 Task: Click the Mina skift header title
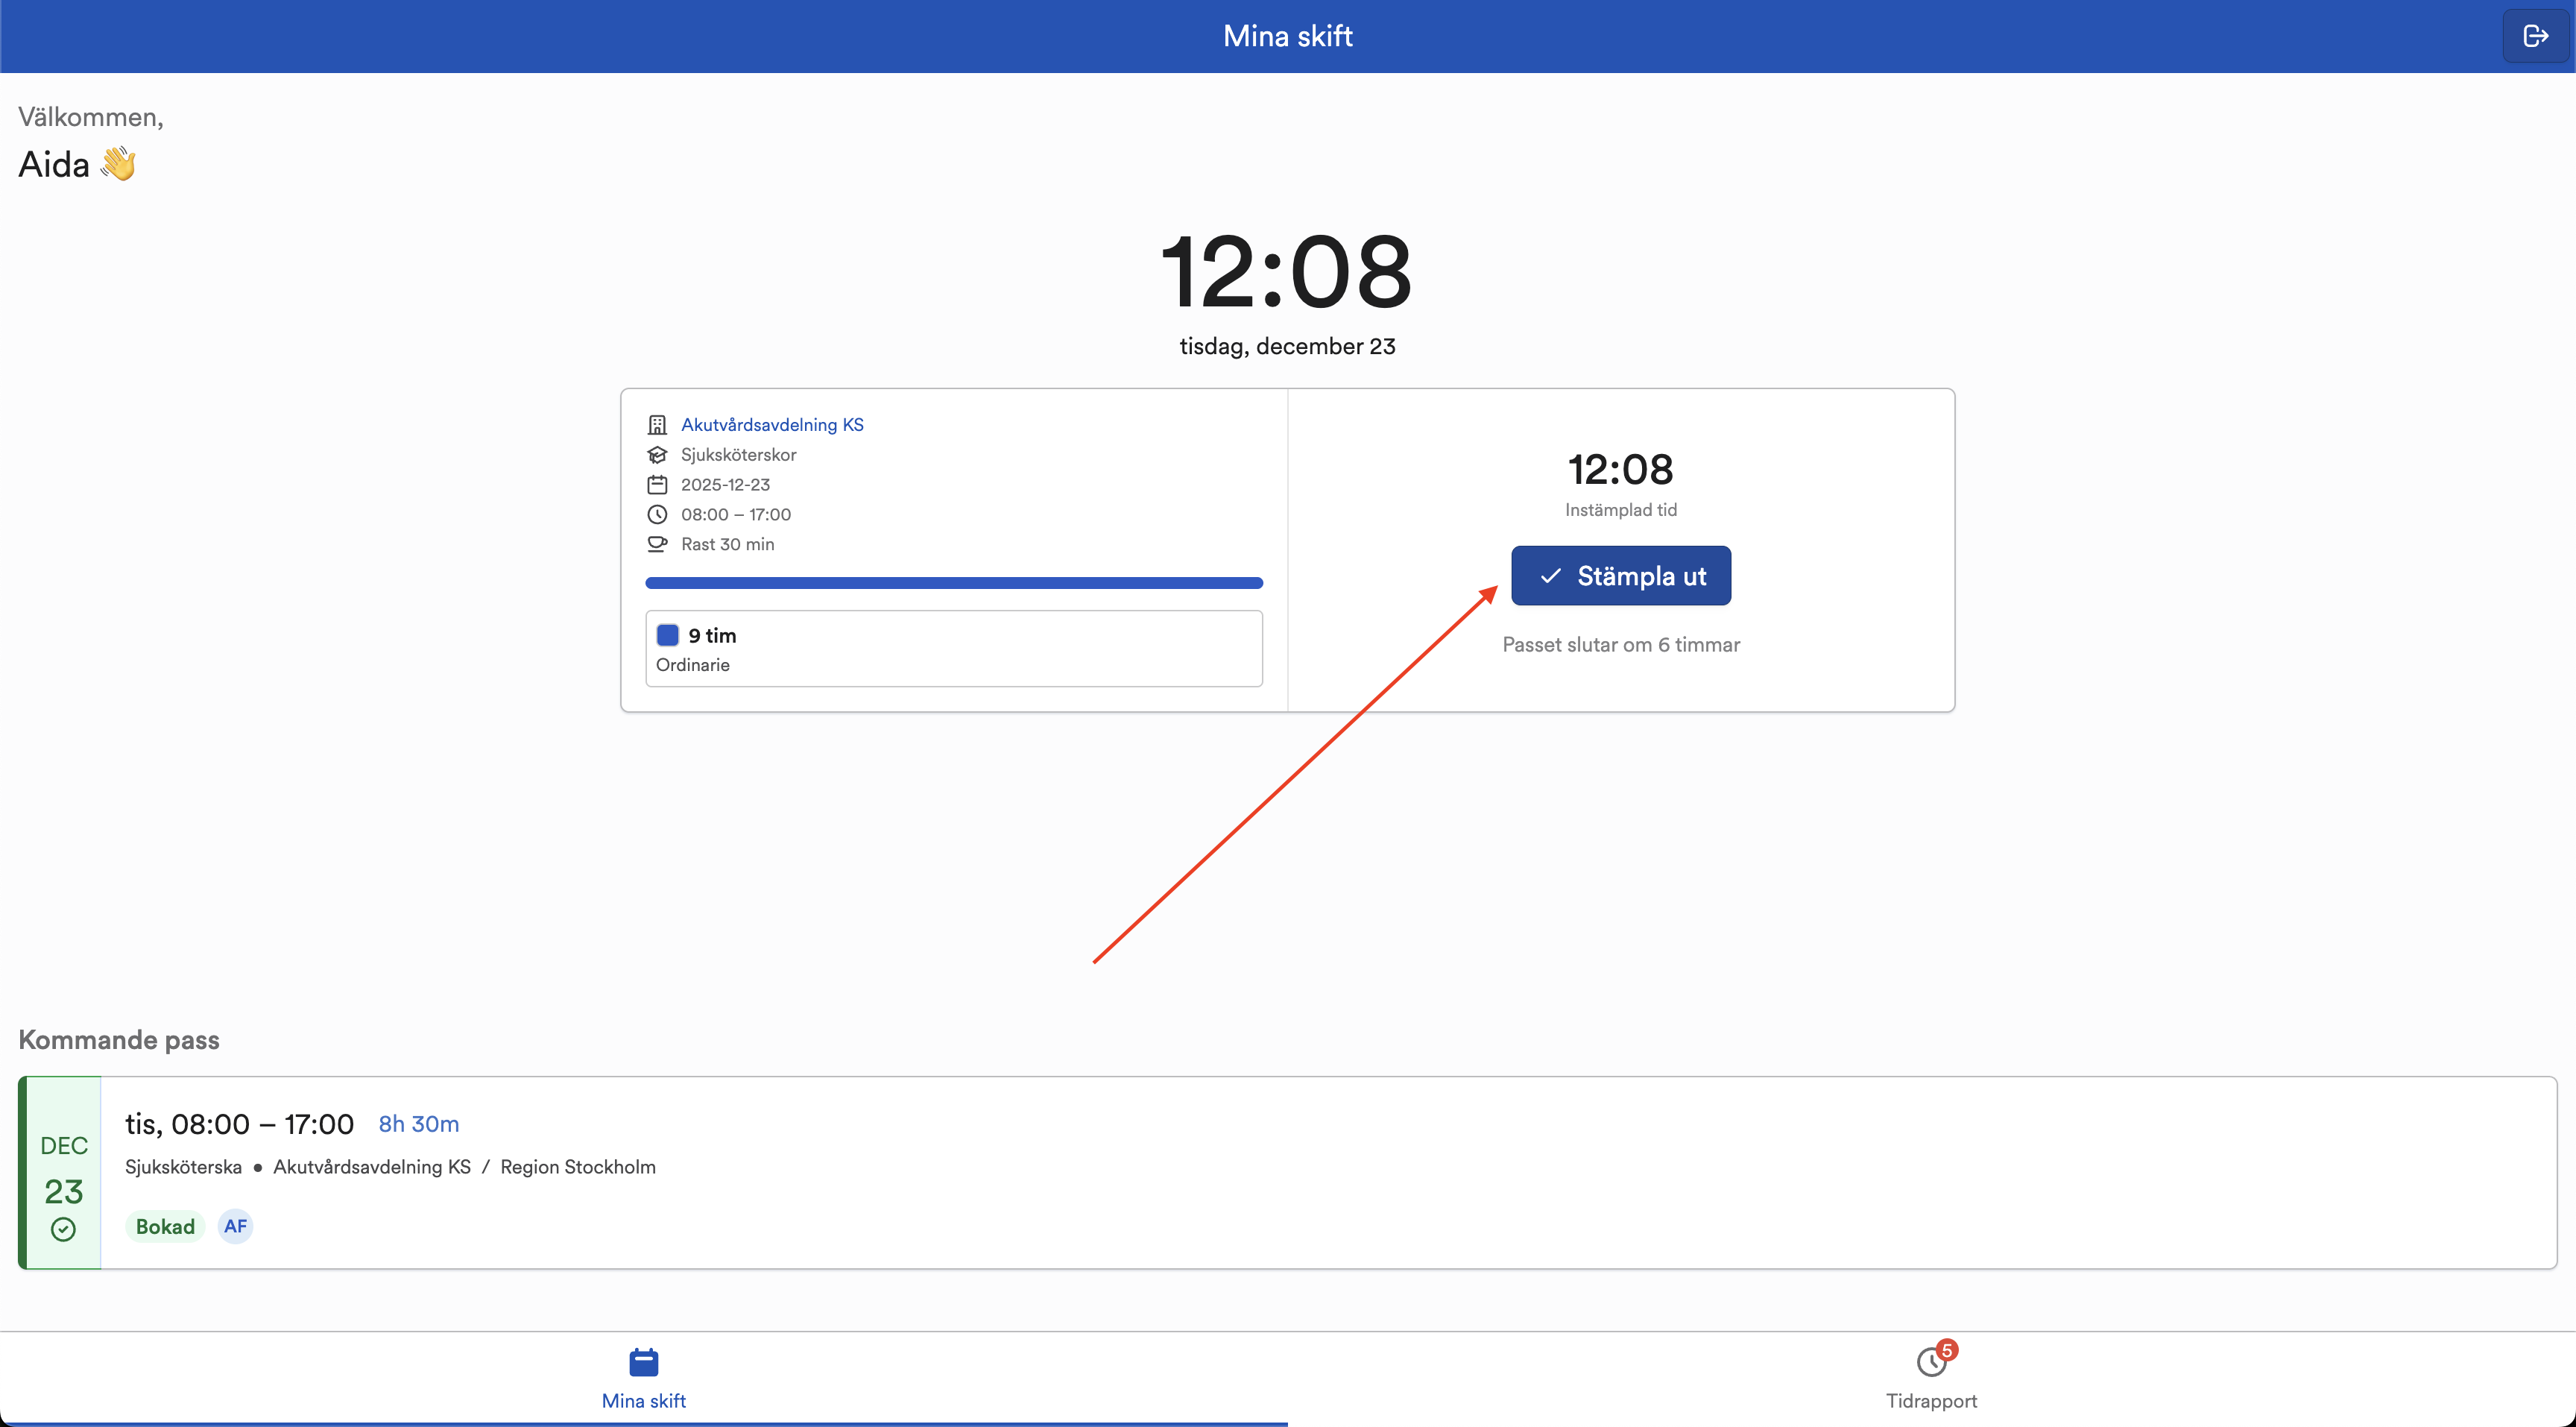point(1288,36)
